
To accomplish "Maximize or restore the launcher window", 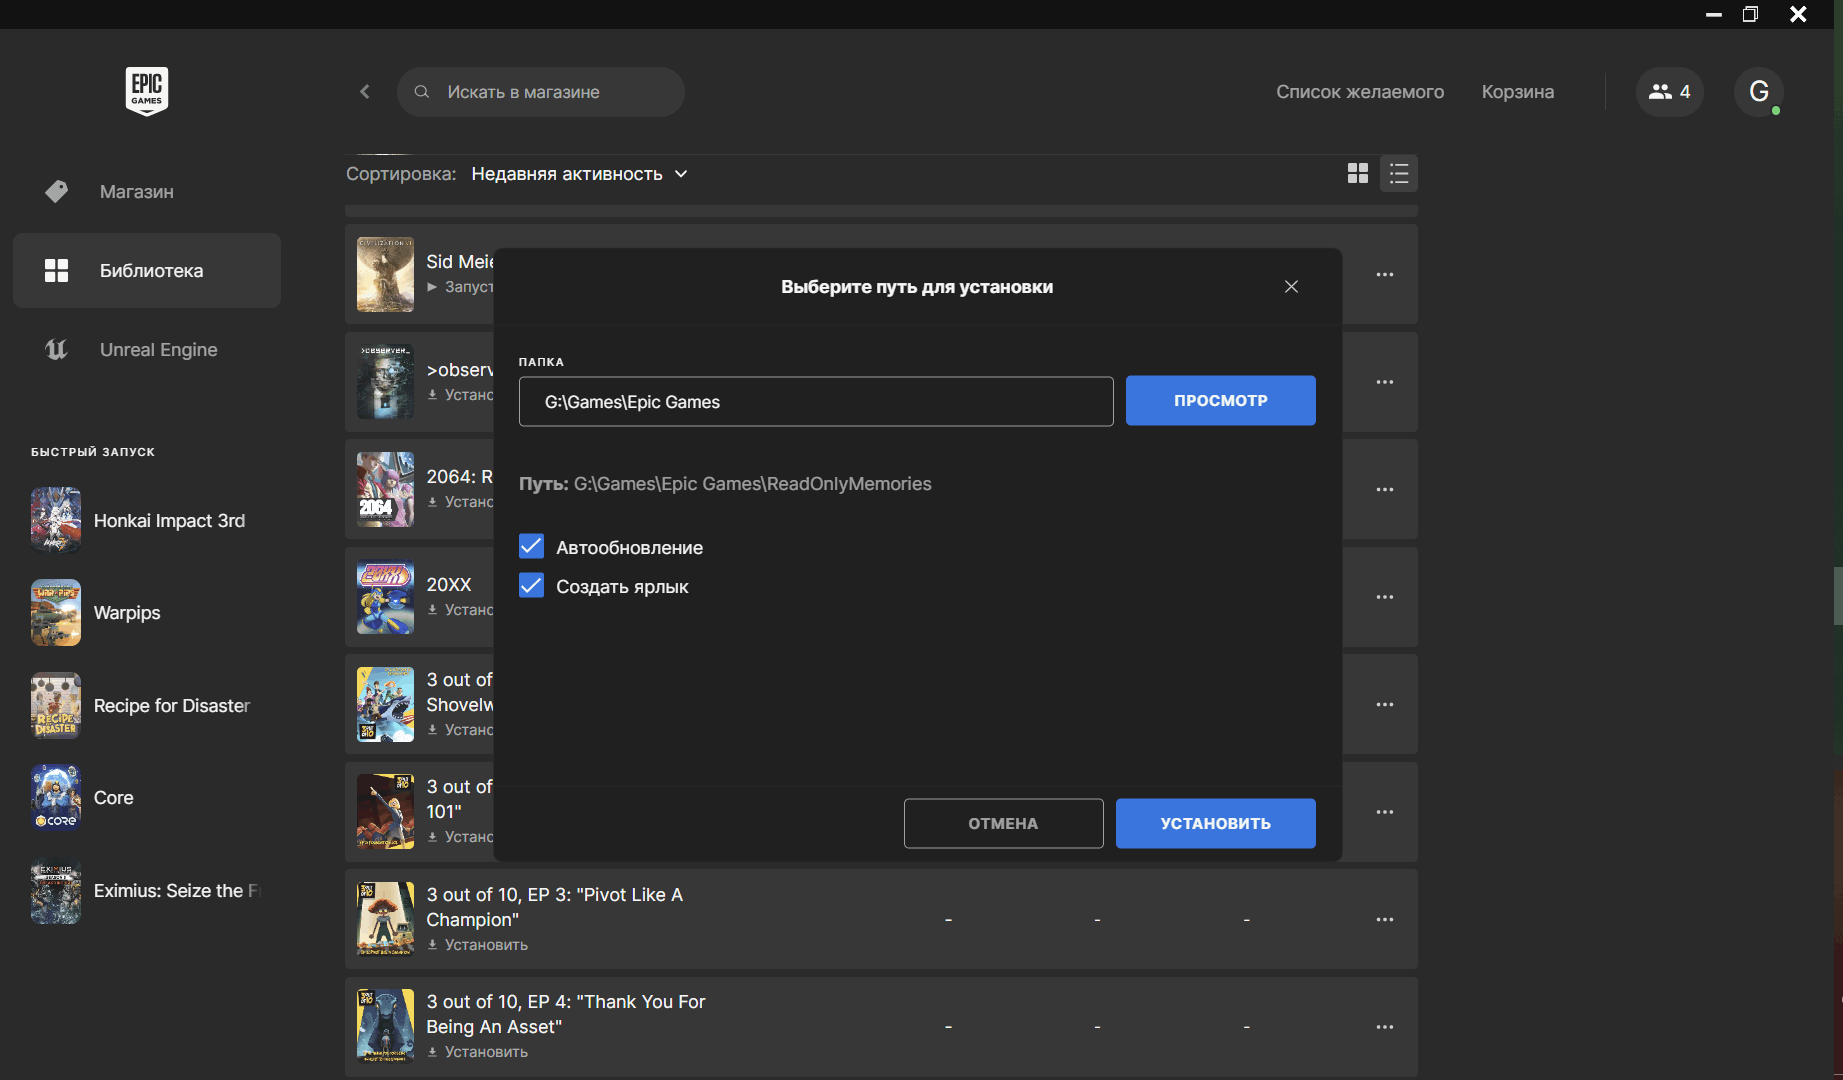I will click(1750, 14).
